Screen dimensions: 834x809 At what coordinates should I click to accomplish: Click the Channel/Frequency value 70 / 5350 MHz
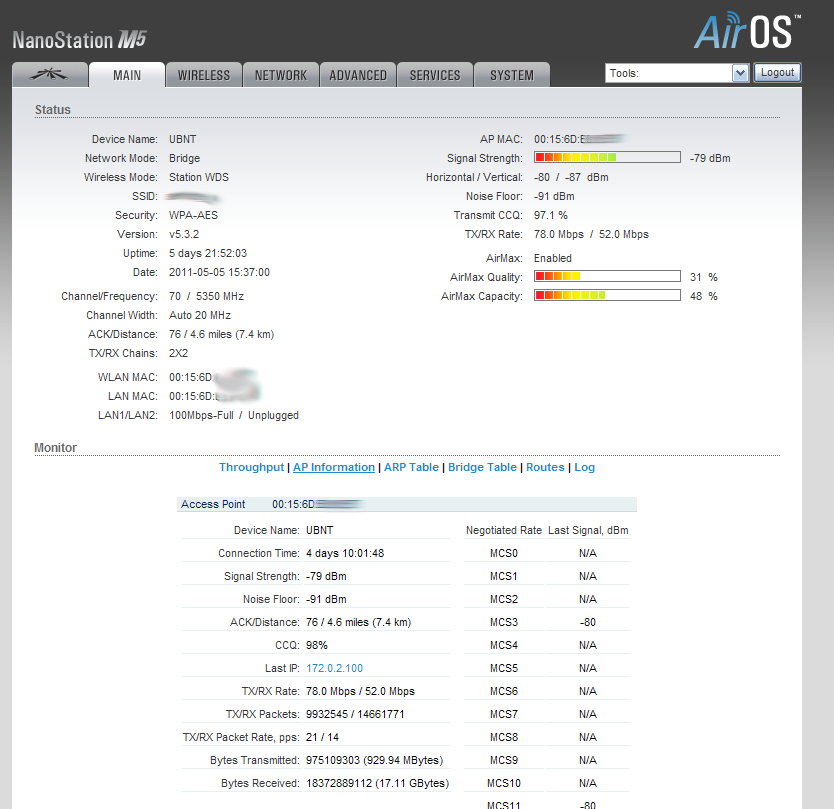[206, 296]
